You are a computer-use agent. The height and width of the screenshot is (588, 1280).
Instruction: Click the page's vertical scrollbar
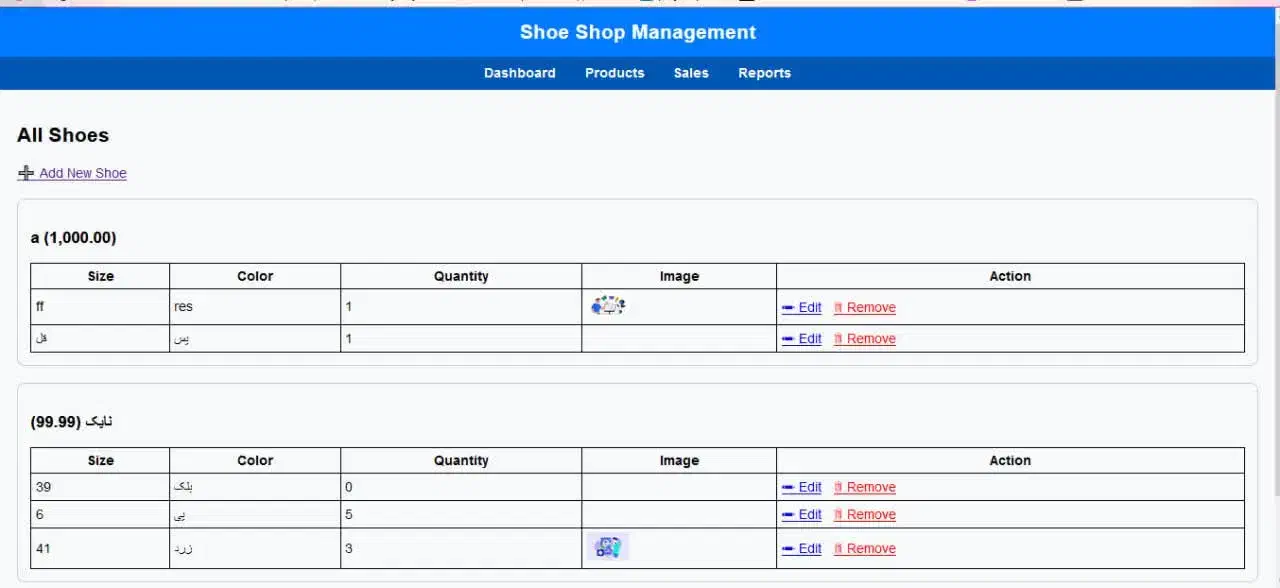click(1275, 300)
